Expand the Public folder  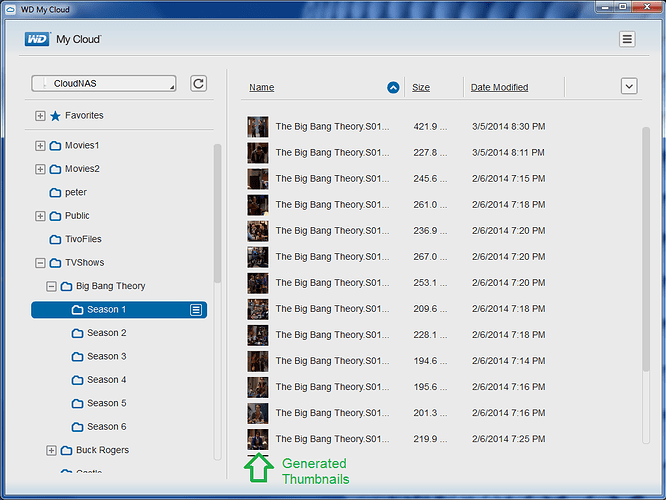[x=40, y=216]
